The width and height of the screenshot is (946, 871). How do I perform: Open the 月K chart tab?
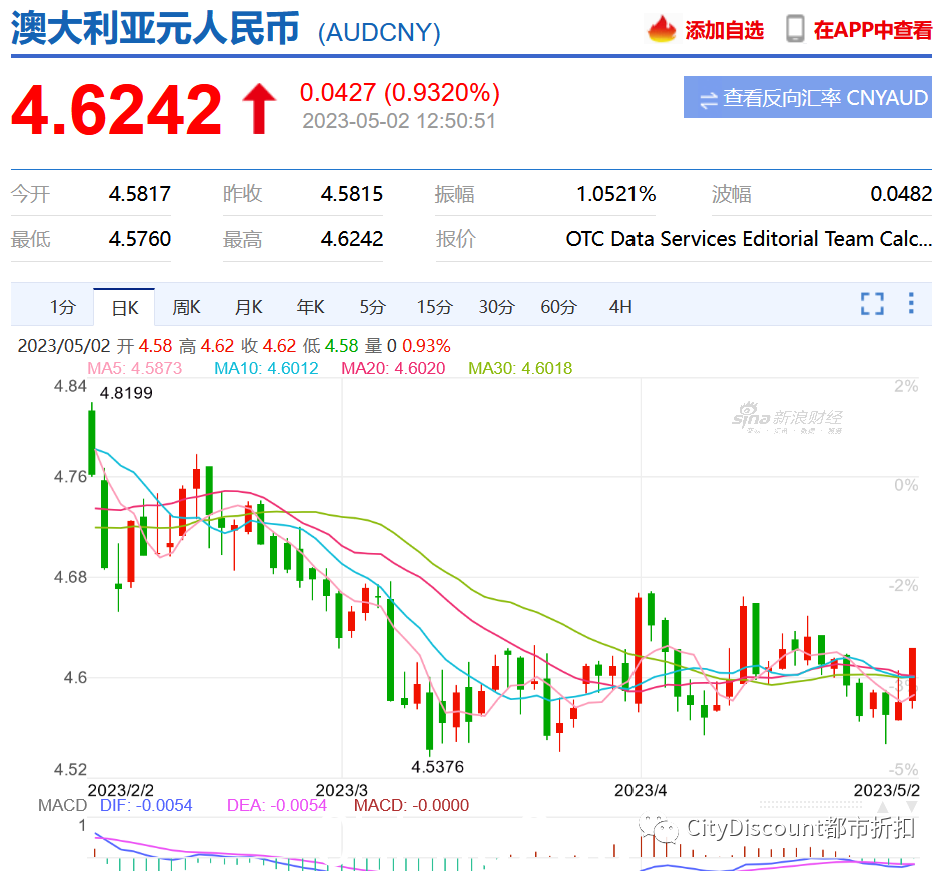[249, 307]
